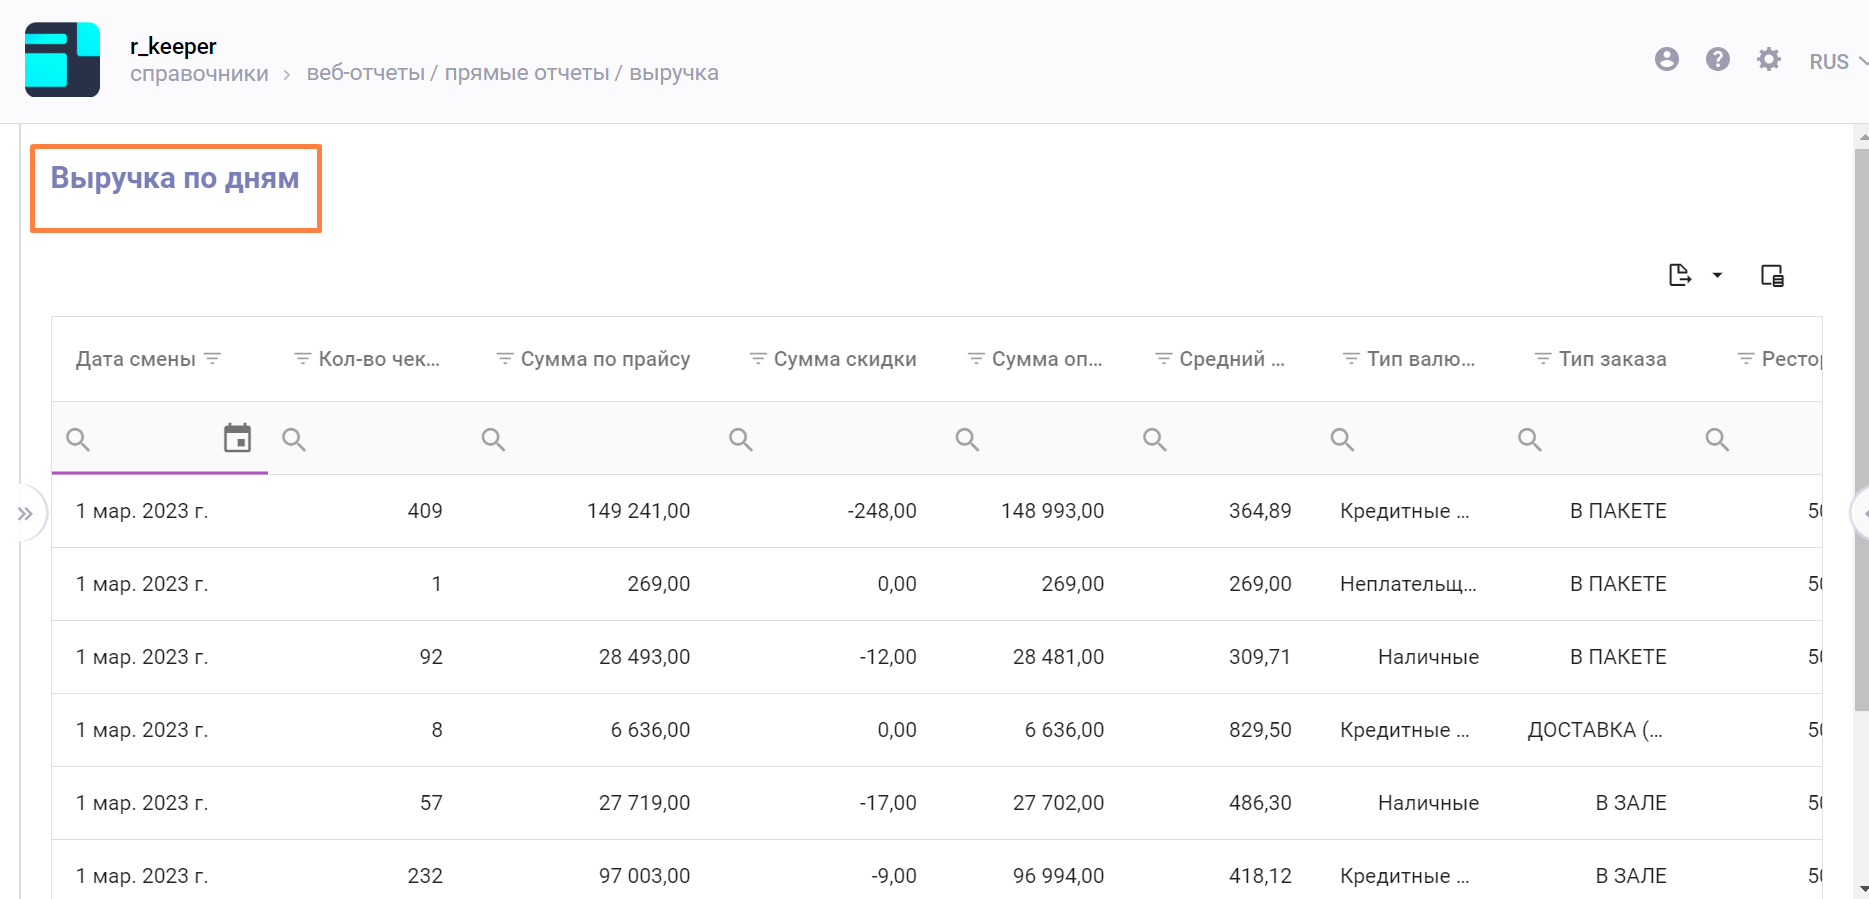The width and height of the screenshot is (1869, 899).
Task: Open the help question mark icon
Action: [x=1717, y=60]
